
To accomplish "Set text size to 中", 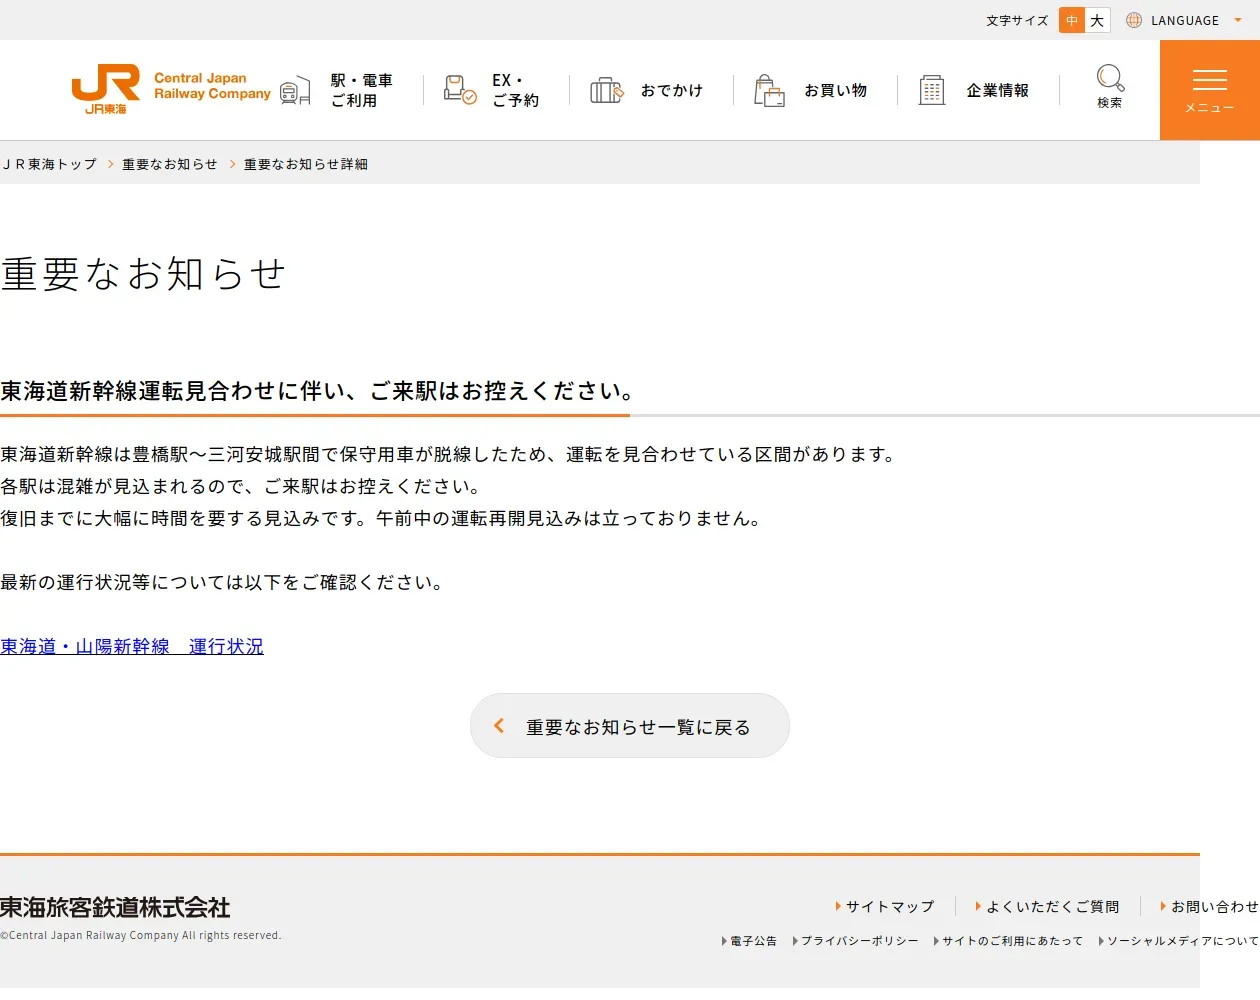I will pyautogui.click(x=1072, y=20).
